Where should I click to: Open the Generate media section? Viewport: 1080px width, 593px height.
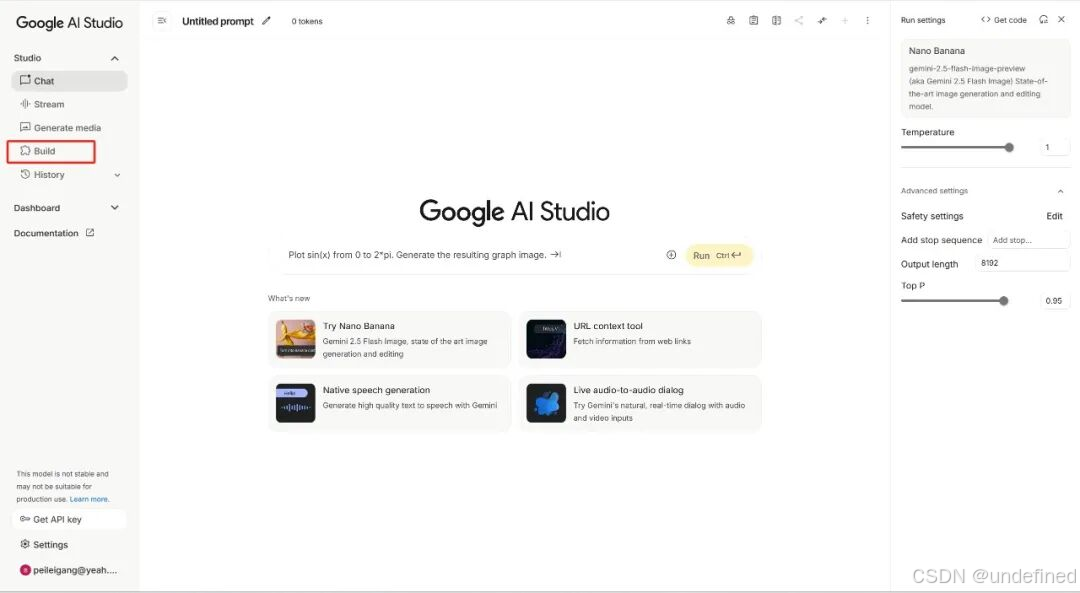tap(69, 127)
